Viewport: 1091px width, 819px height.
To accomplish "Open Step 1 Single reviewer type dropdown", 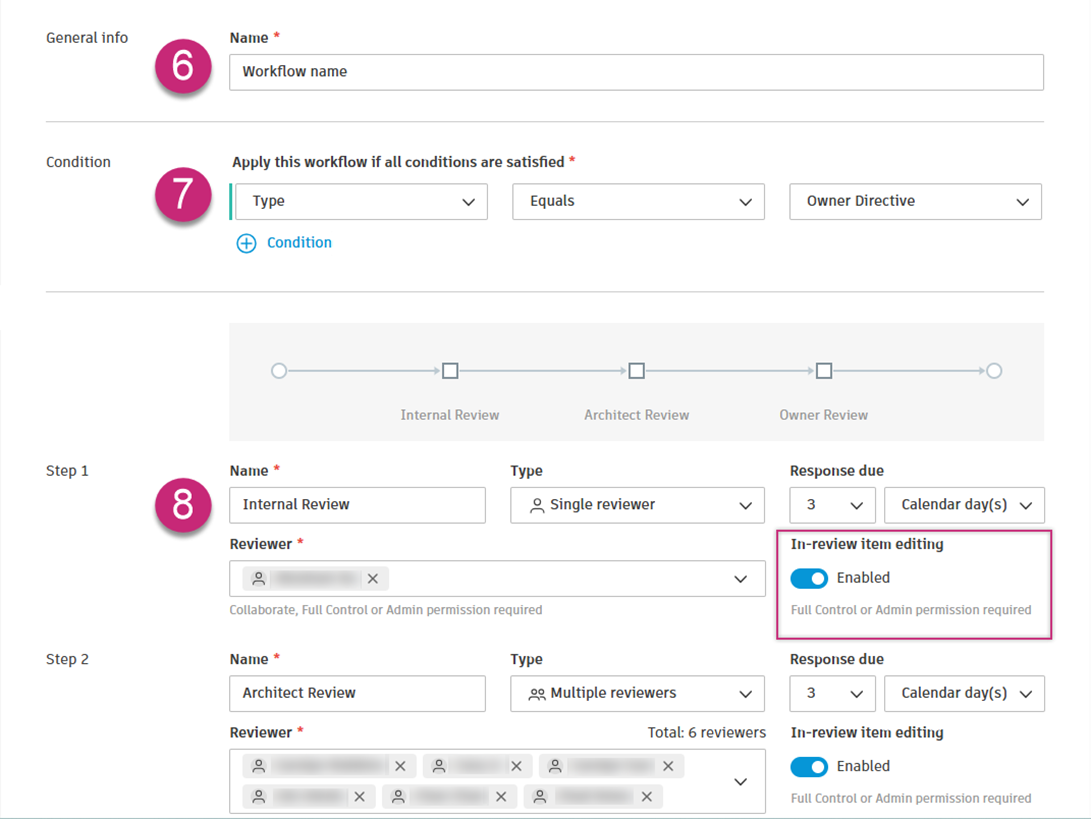I will click(637, 505).
